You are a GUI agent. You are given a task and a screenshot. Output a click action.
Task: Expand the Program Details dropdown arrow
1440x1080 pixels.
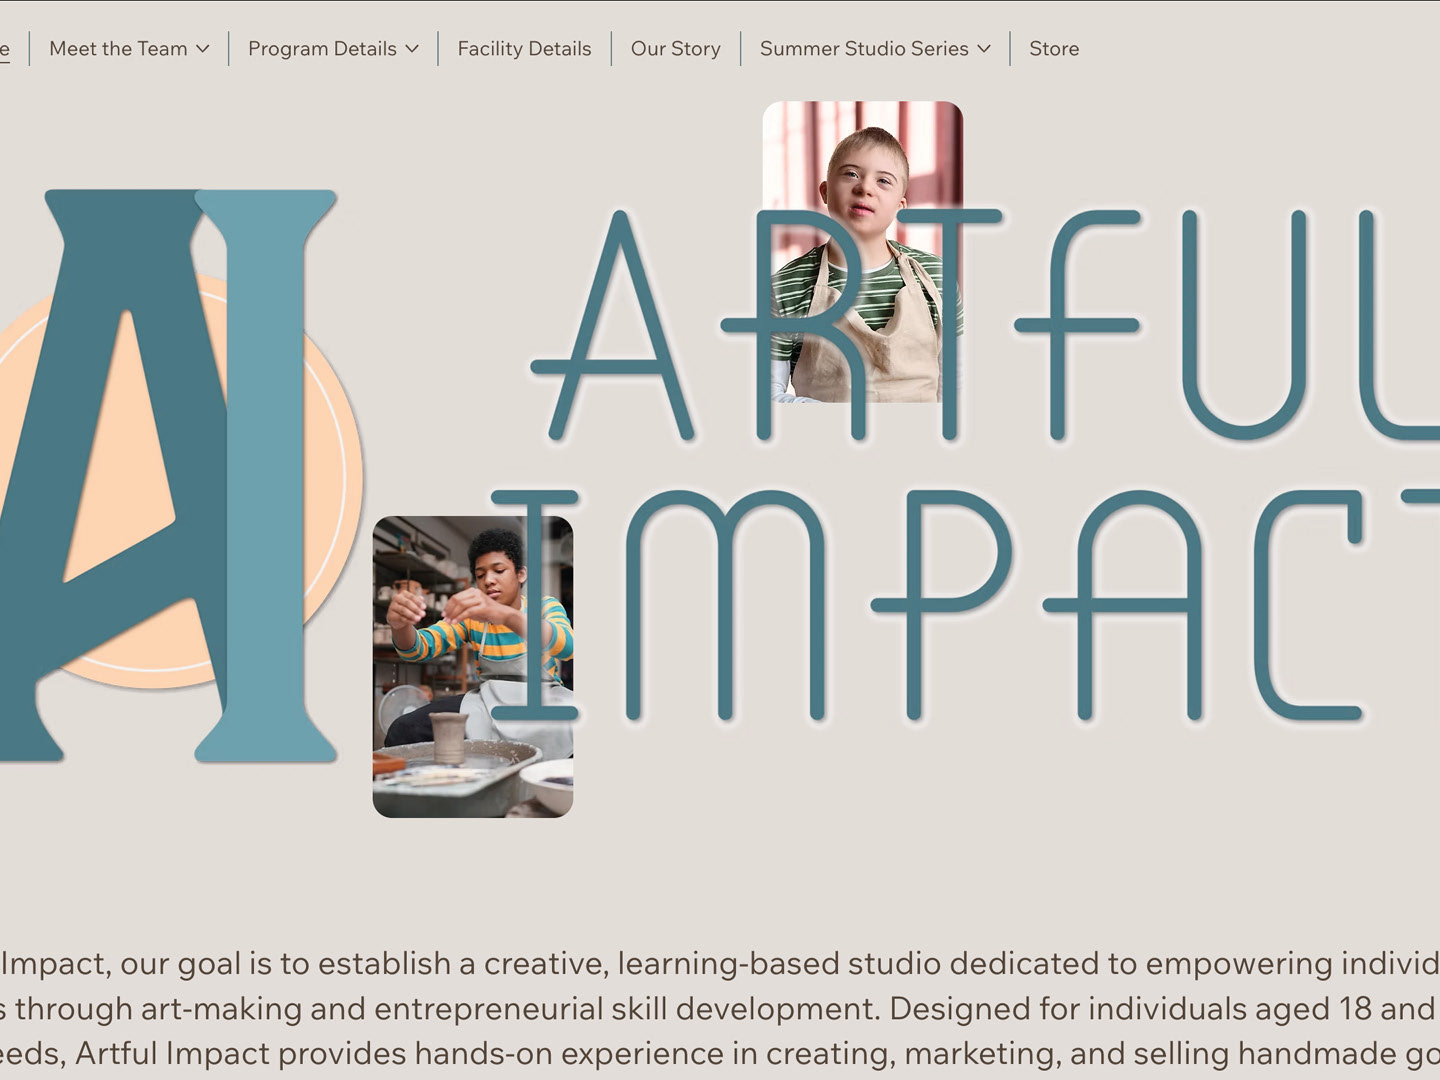click(x=411, y=49)
